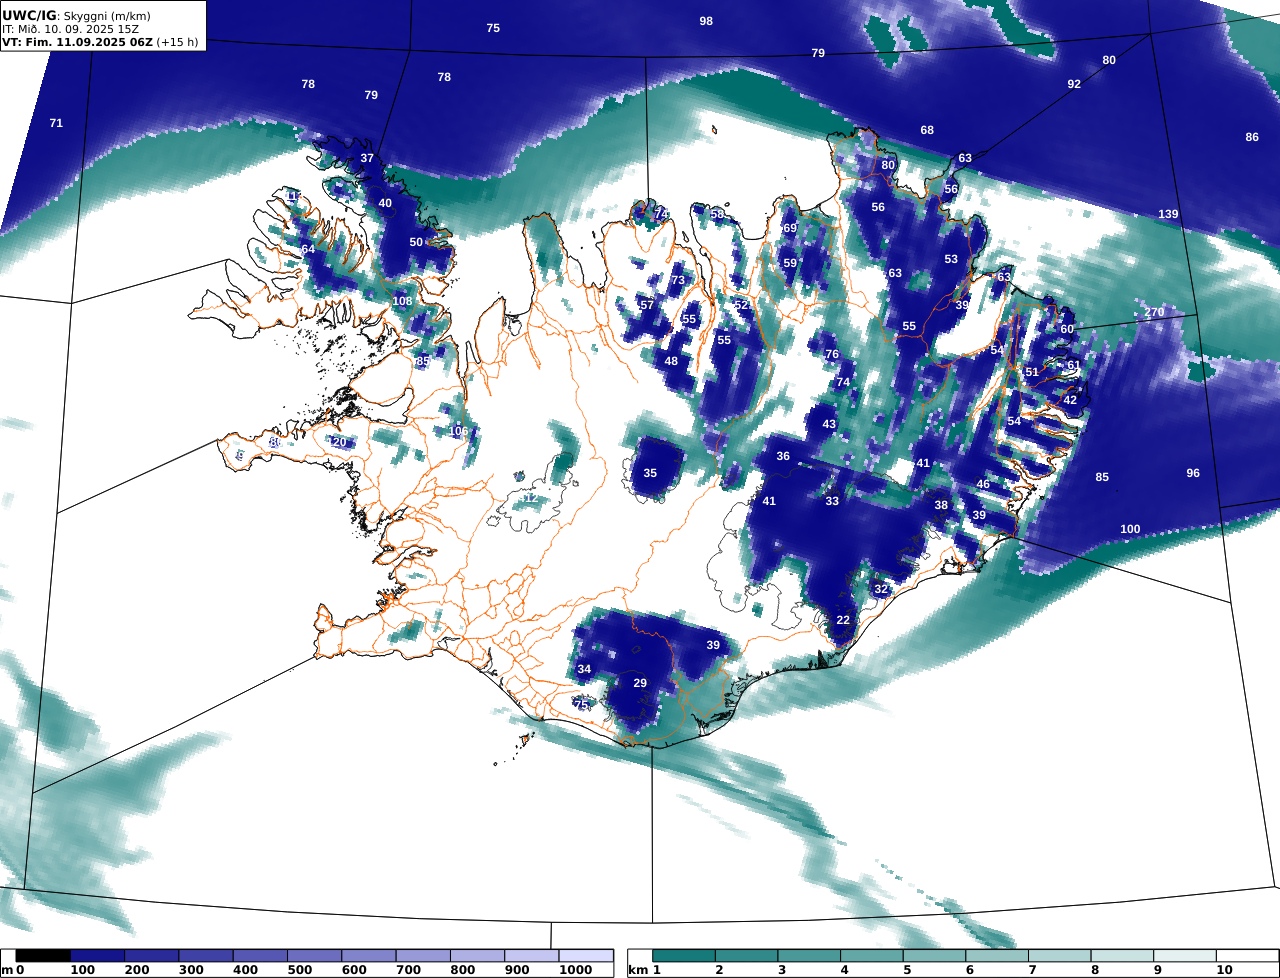
Task: Select the map value 108
Action: pyautogui.click(x=402, y=301)
